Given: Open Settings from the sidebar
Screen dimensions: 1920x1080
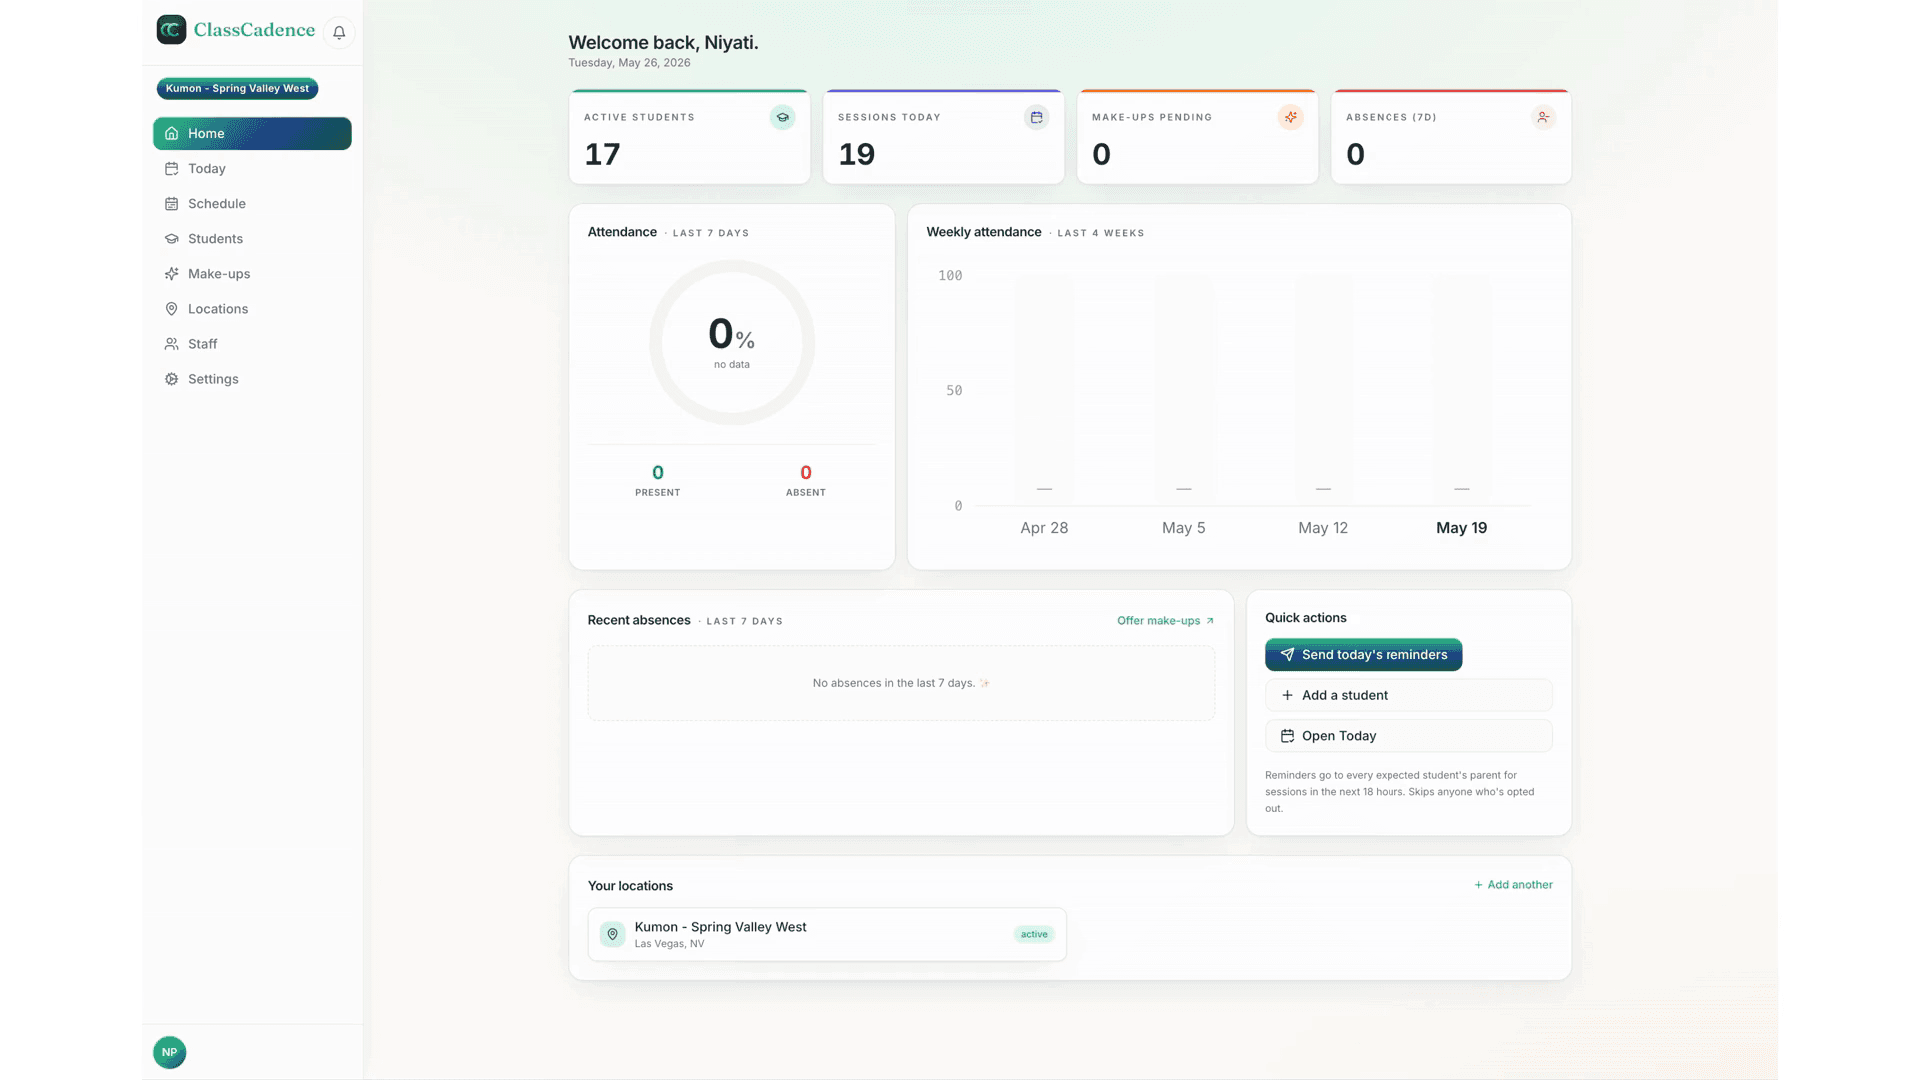Looking at the screenshot, I should point(252,379).
